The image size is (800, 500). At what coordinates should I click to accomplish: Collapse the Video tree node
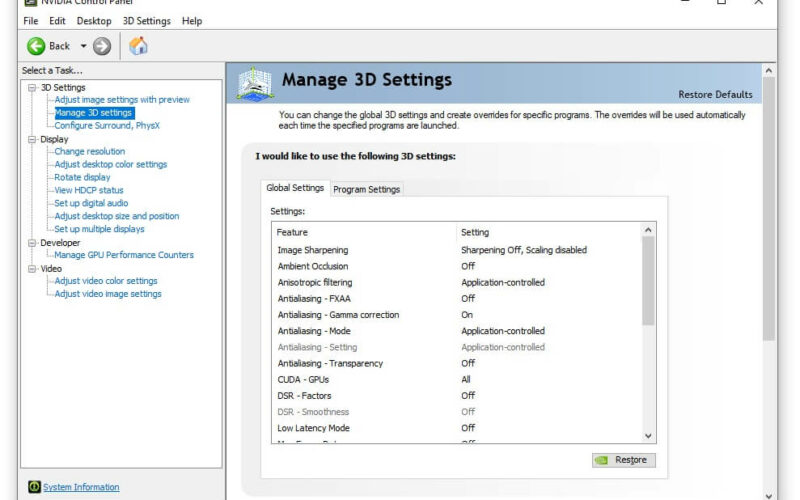click(32, 269)
